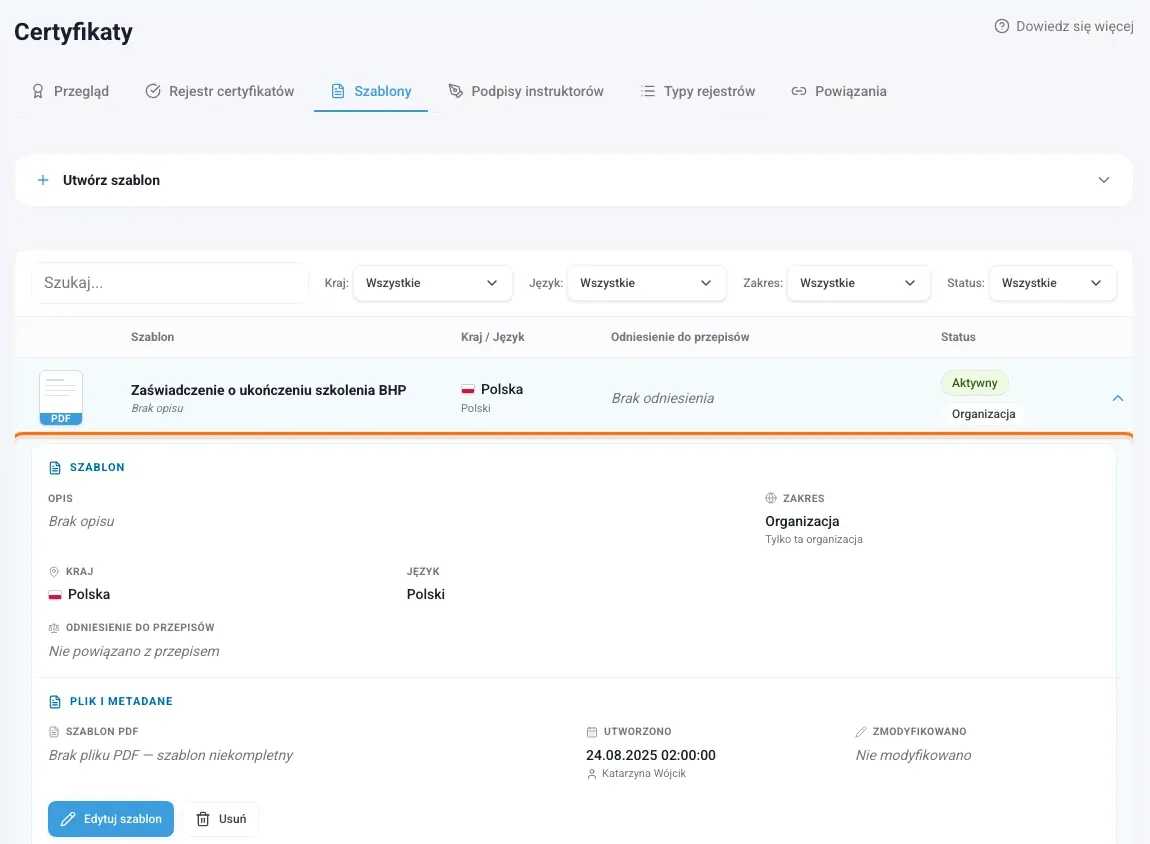Click the Brak pliku PDF incomplete template text
1150x844 pixels.
coord(171,755)
